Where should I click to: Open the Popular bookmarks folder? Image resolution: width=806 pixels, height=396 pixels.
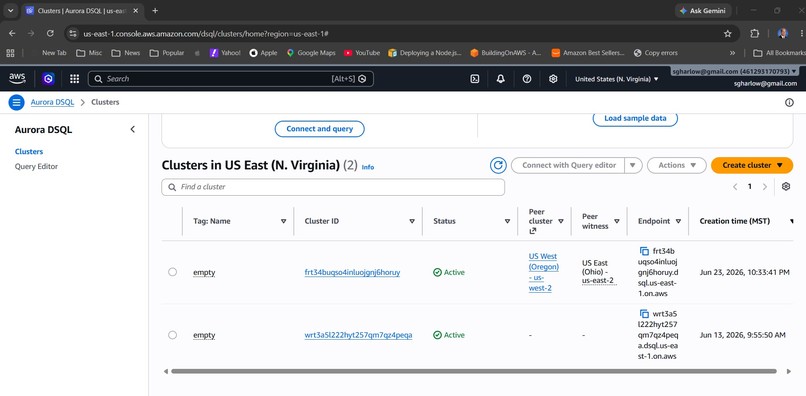click(167, 53)
